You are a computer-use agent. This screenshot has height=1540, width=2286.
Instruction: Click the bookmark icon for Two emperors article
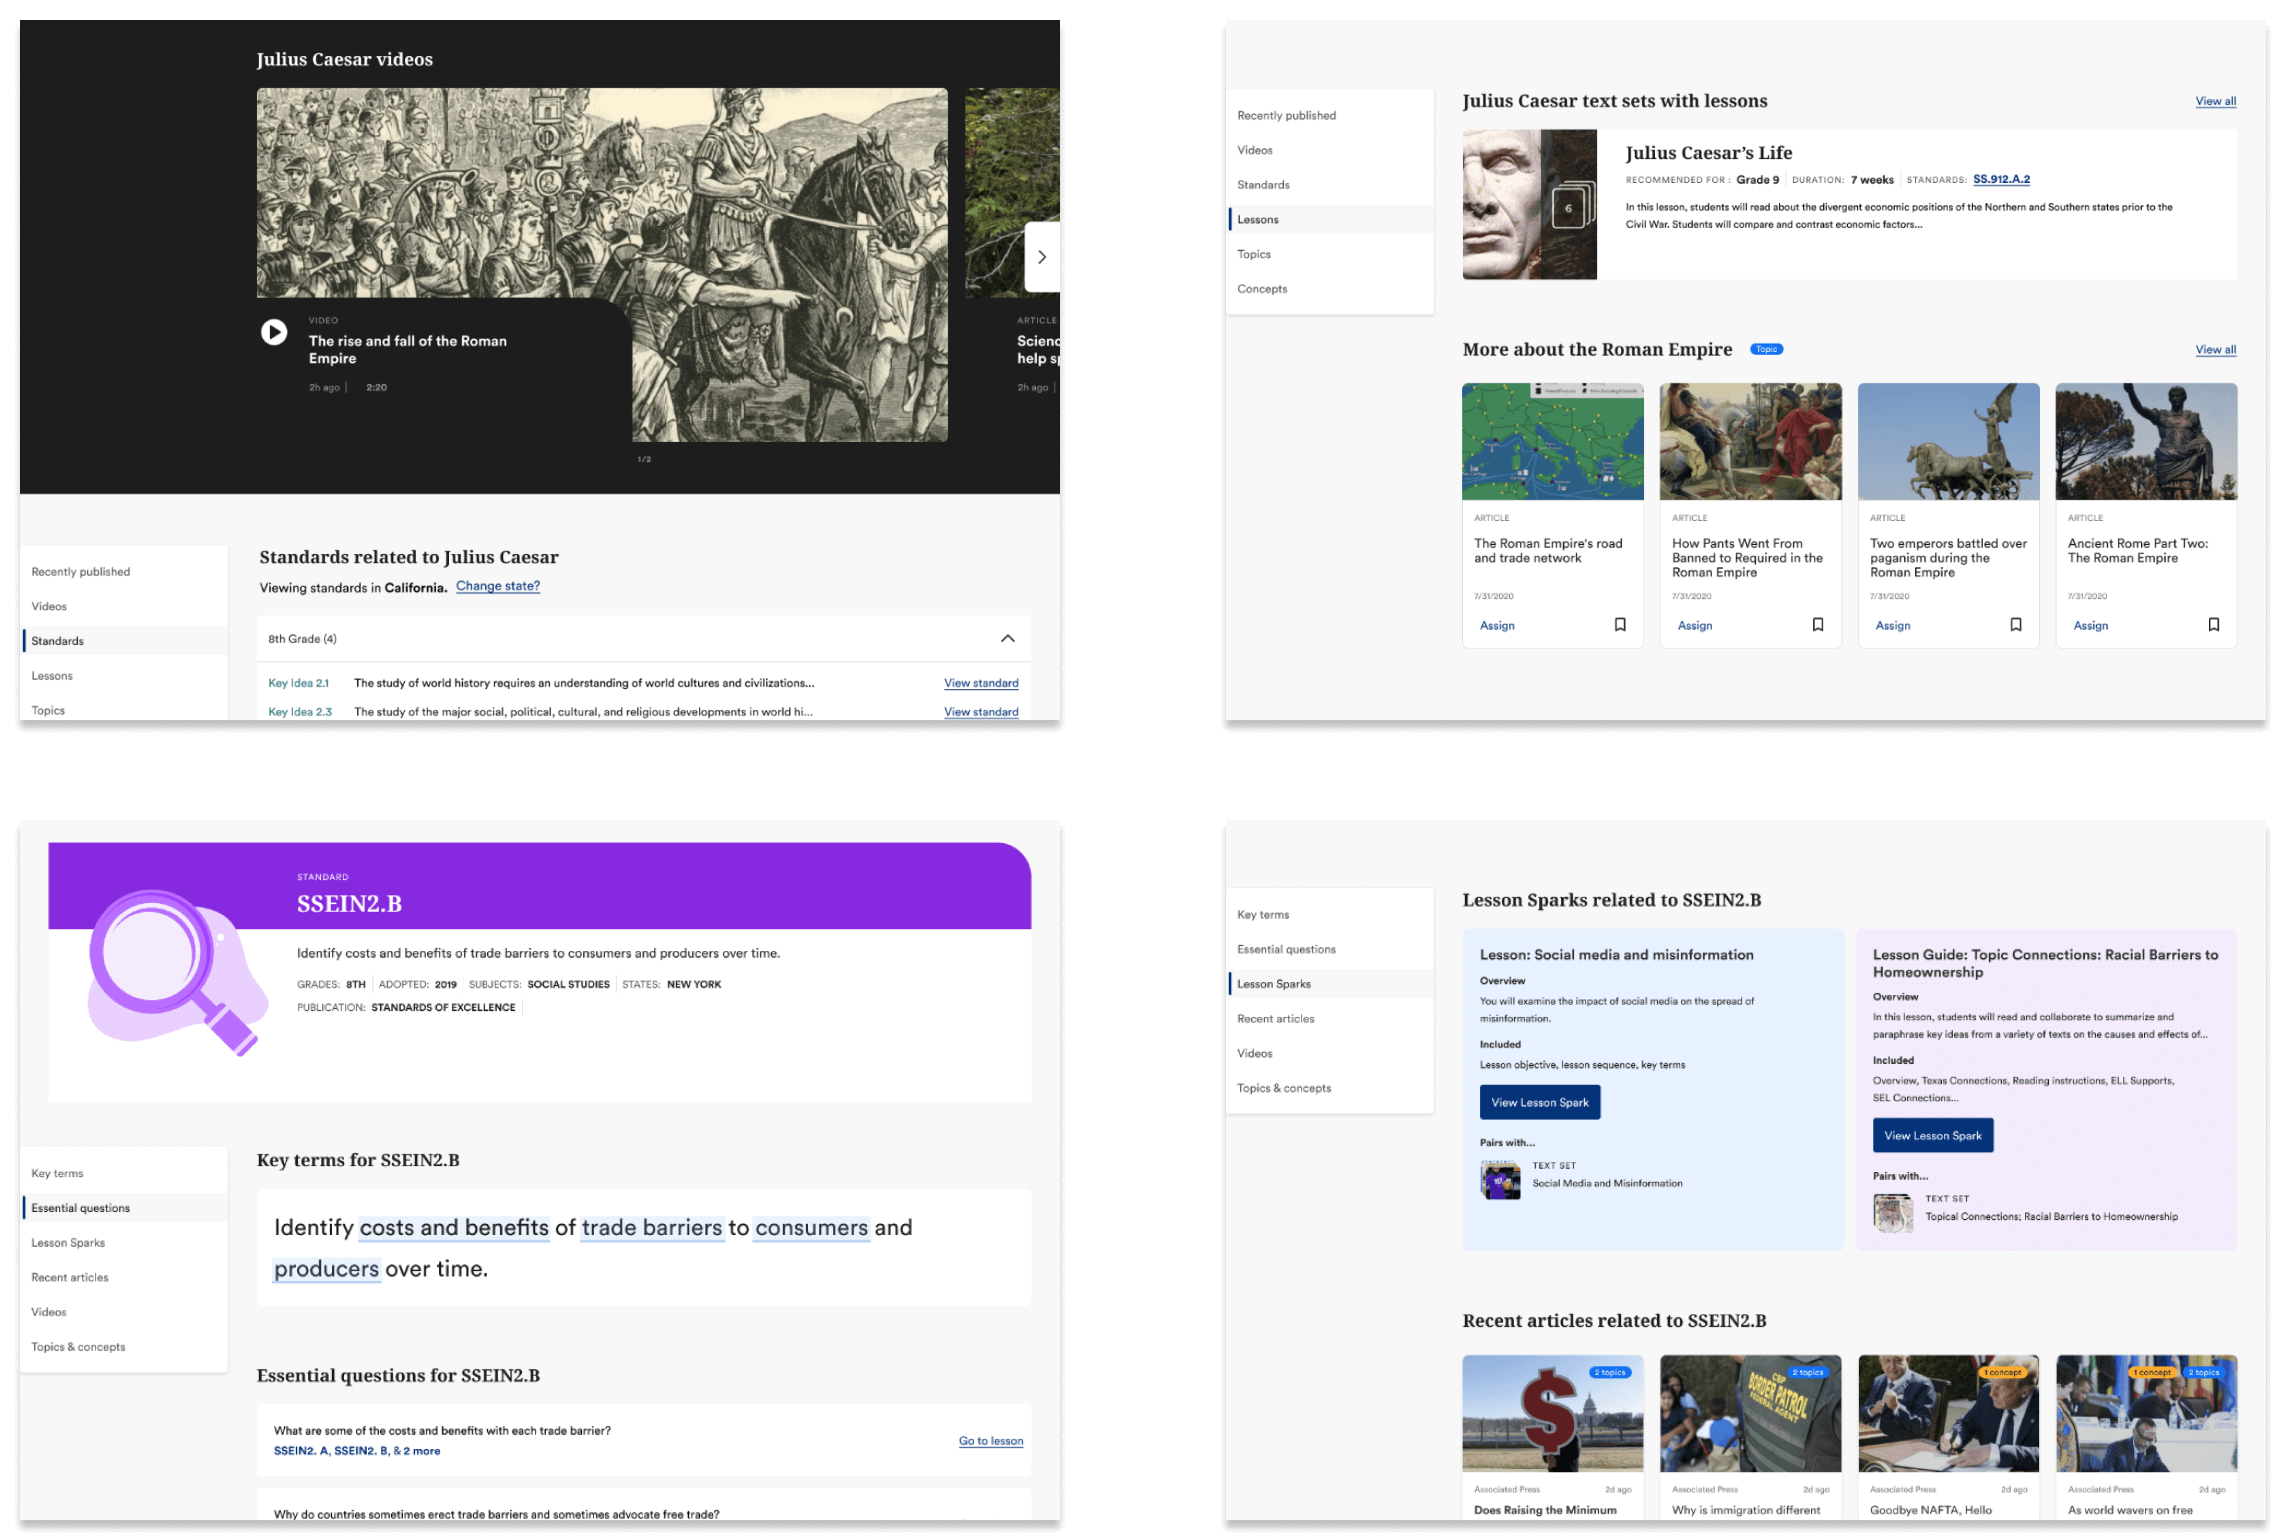coord(2014,626)
